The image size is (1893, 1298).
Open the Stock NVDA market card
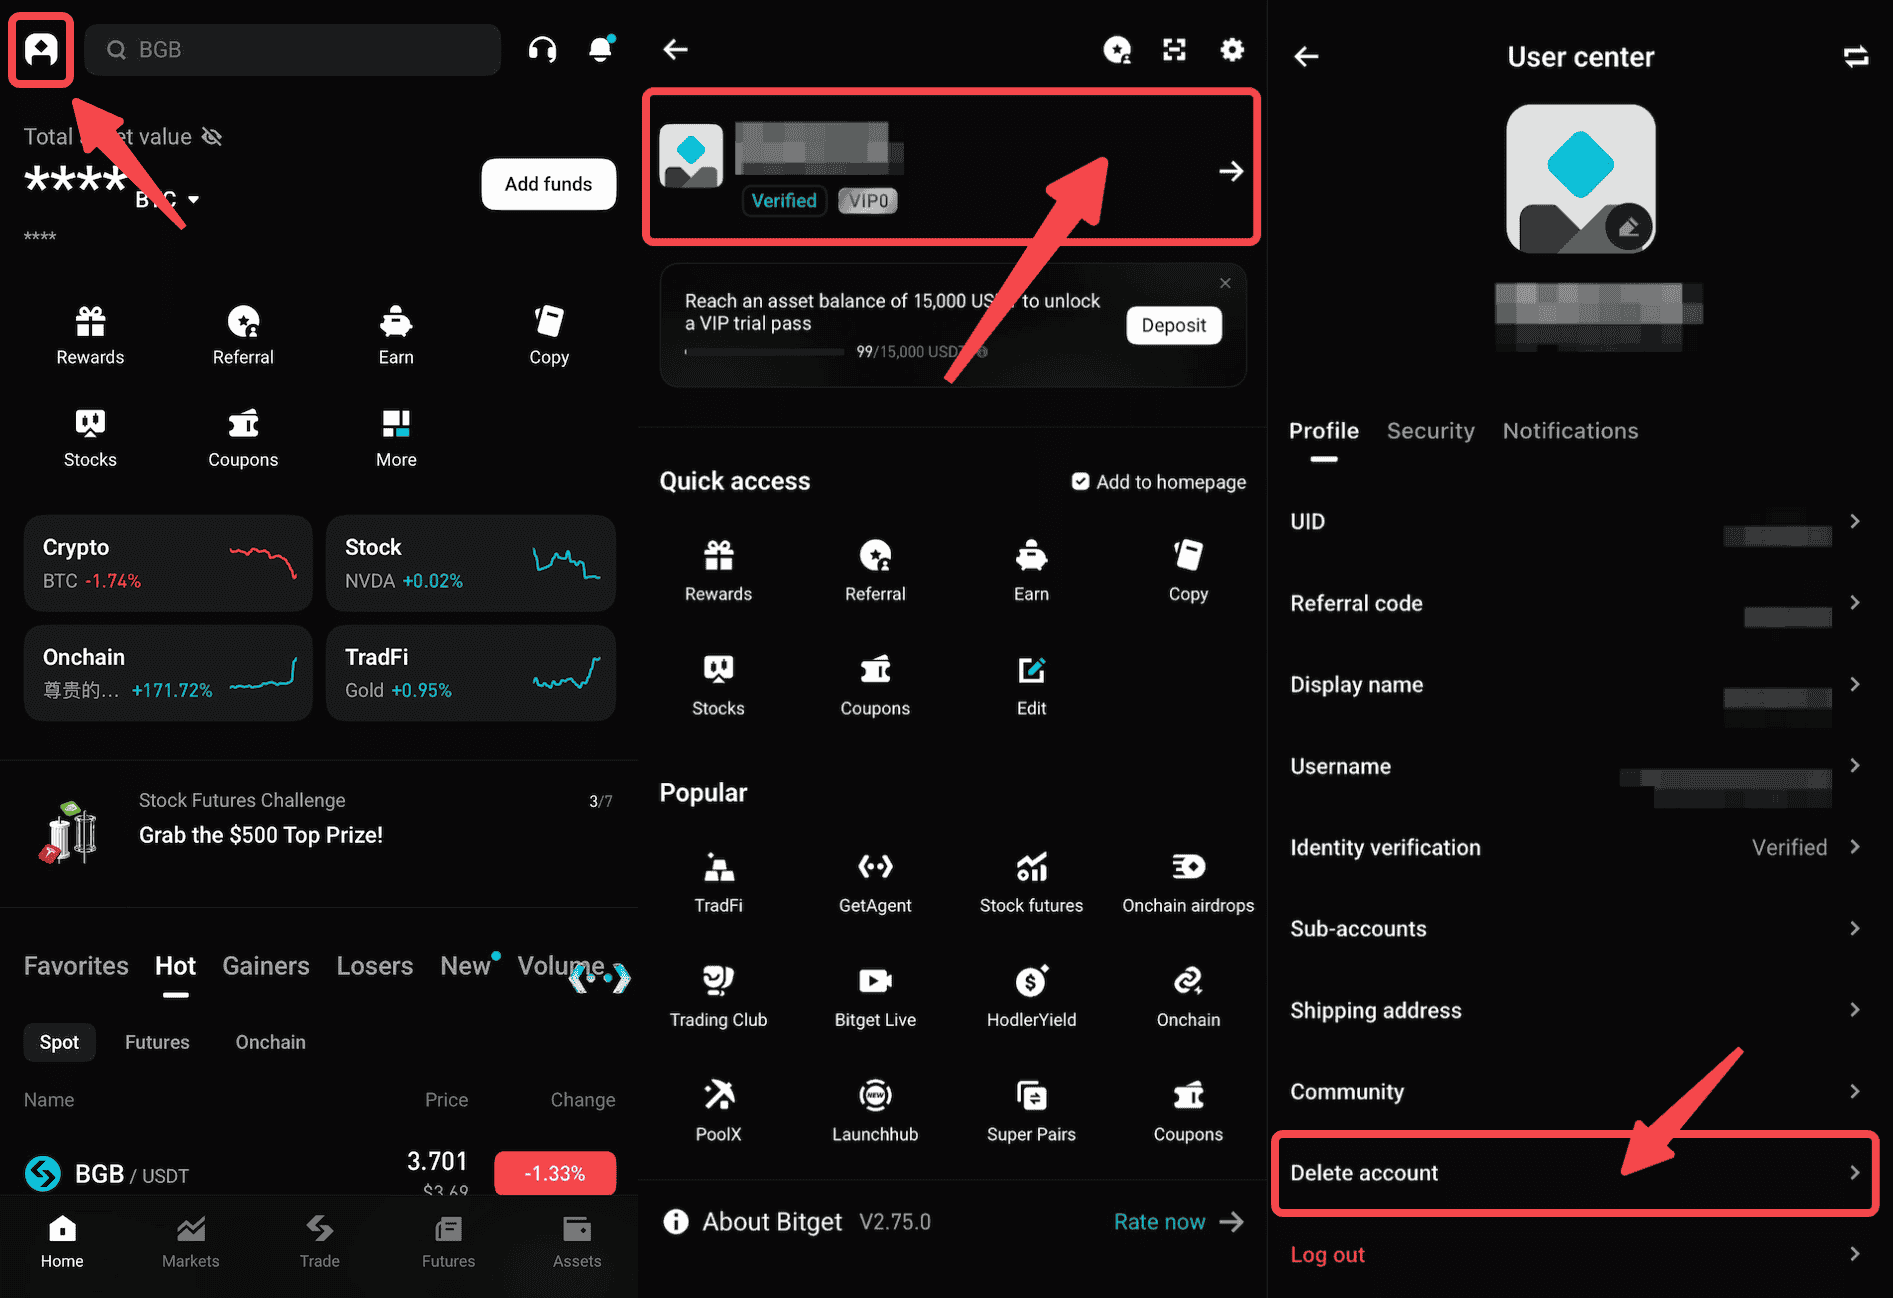471,563
